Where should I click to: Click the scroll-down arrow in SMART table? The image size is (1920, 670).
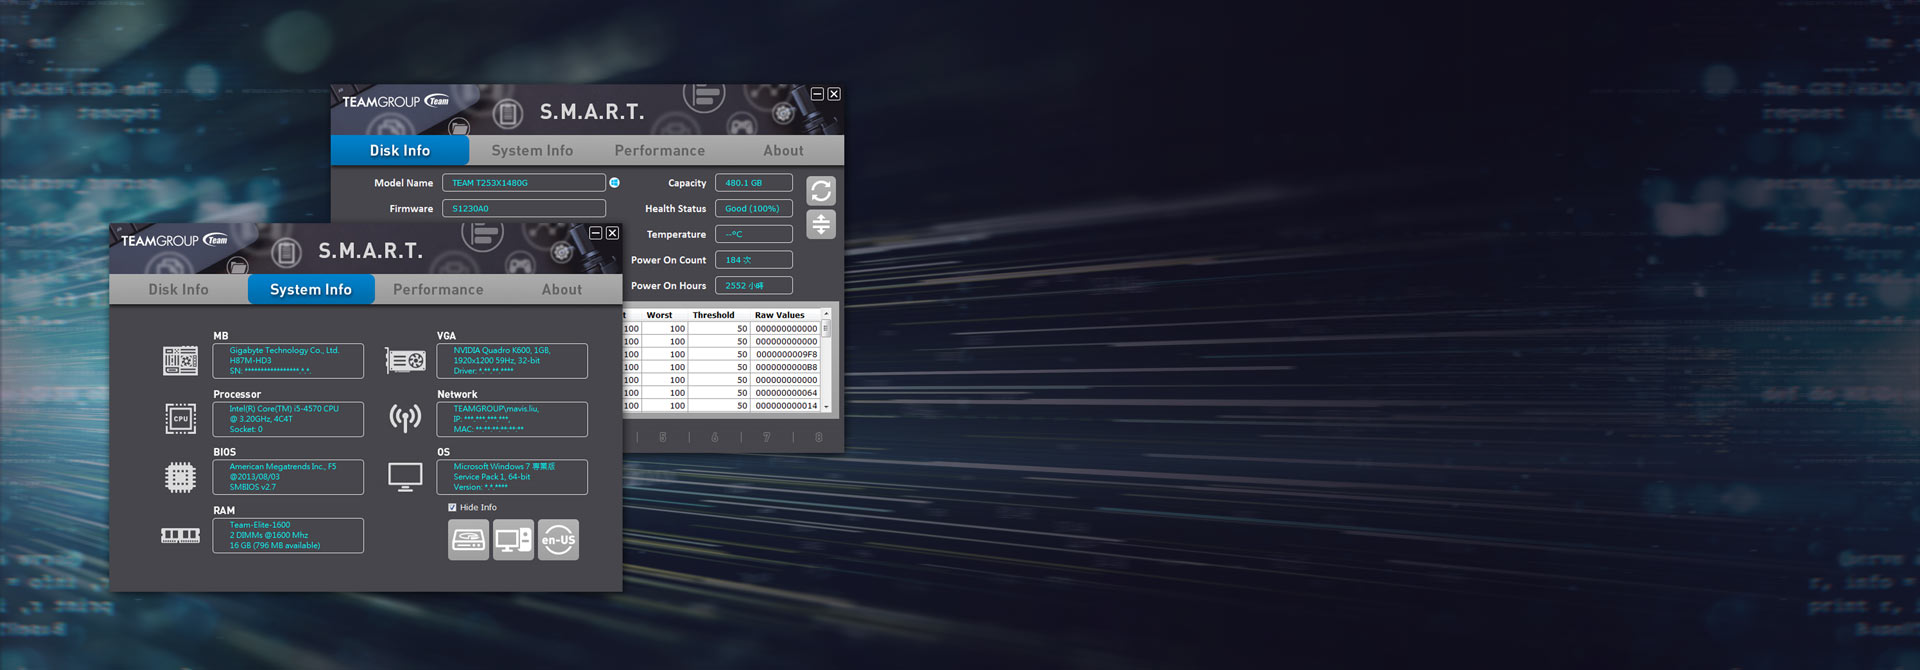pos(826,406)
